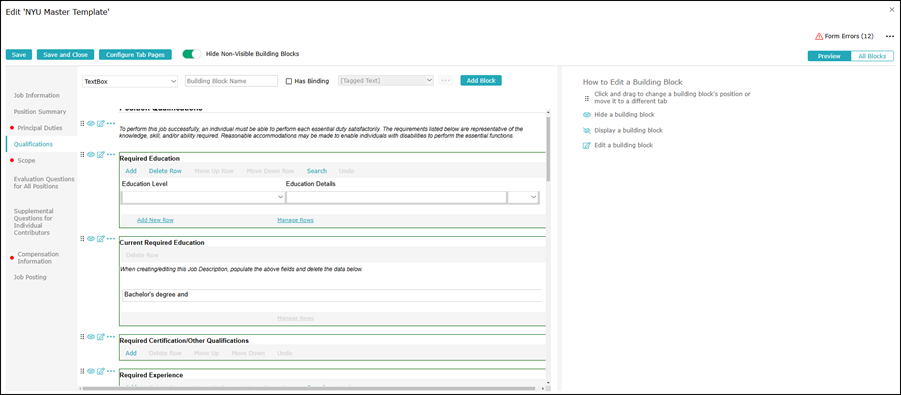
Task: Open Supplemental Questions for Individual Contributors tab
Action: point(33,222)
